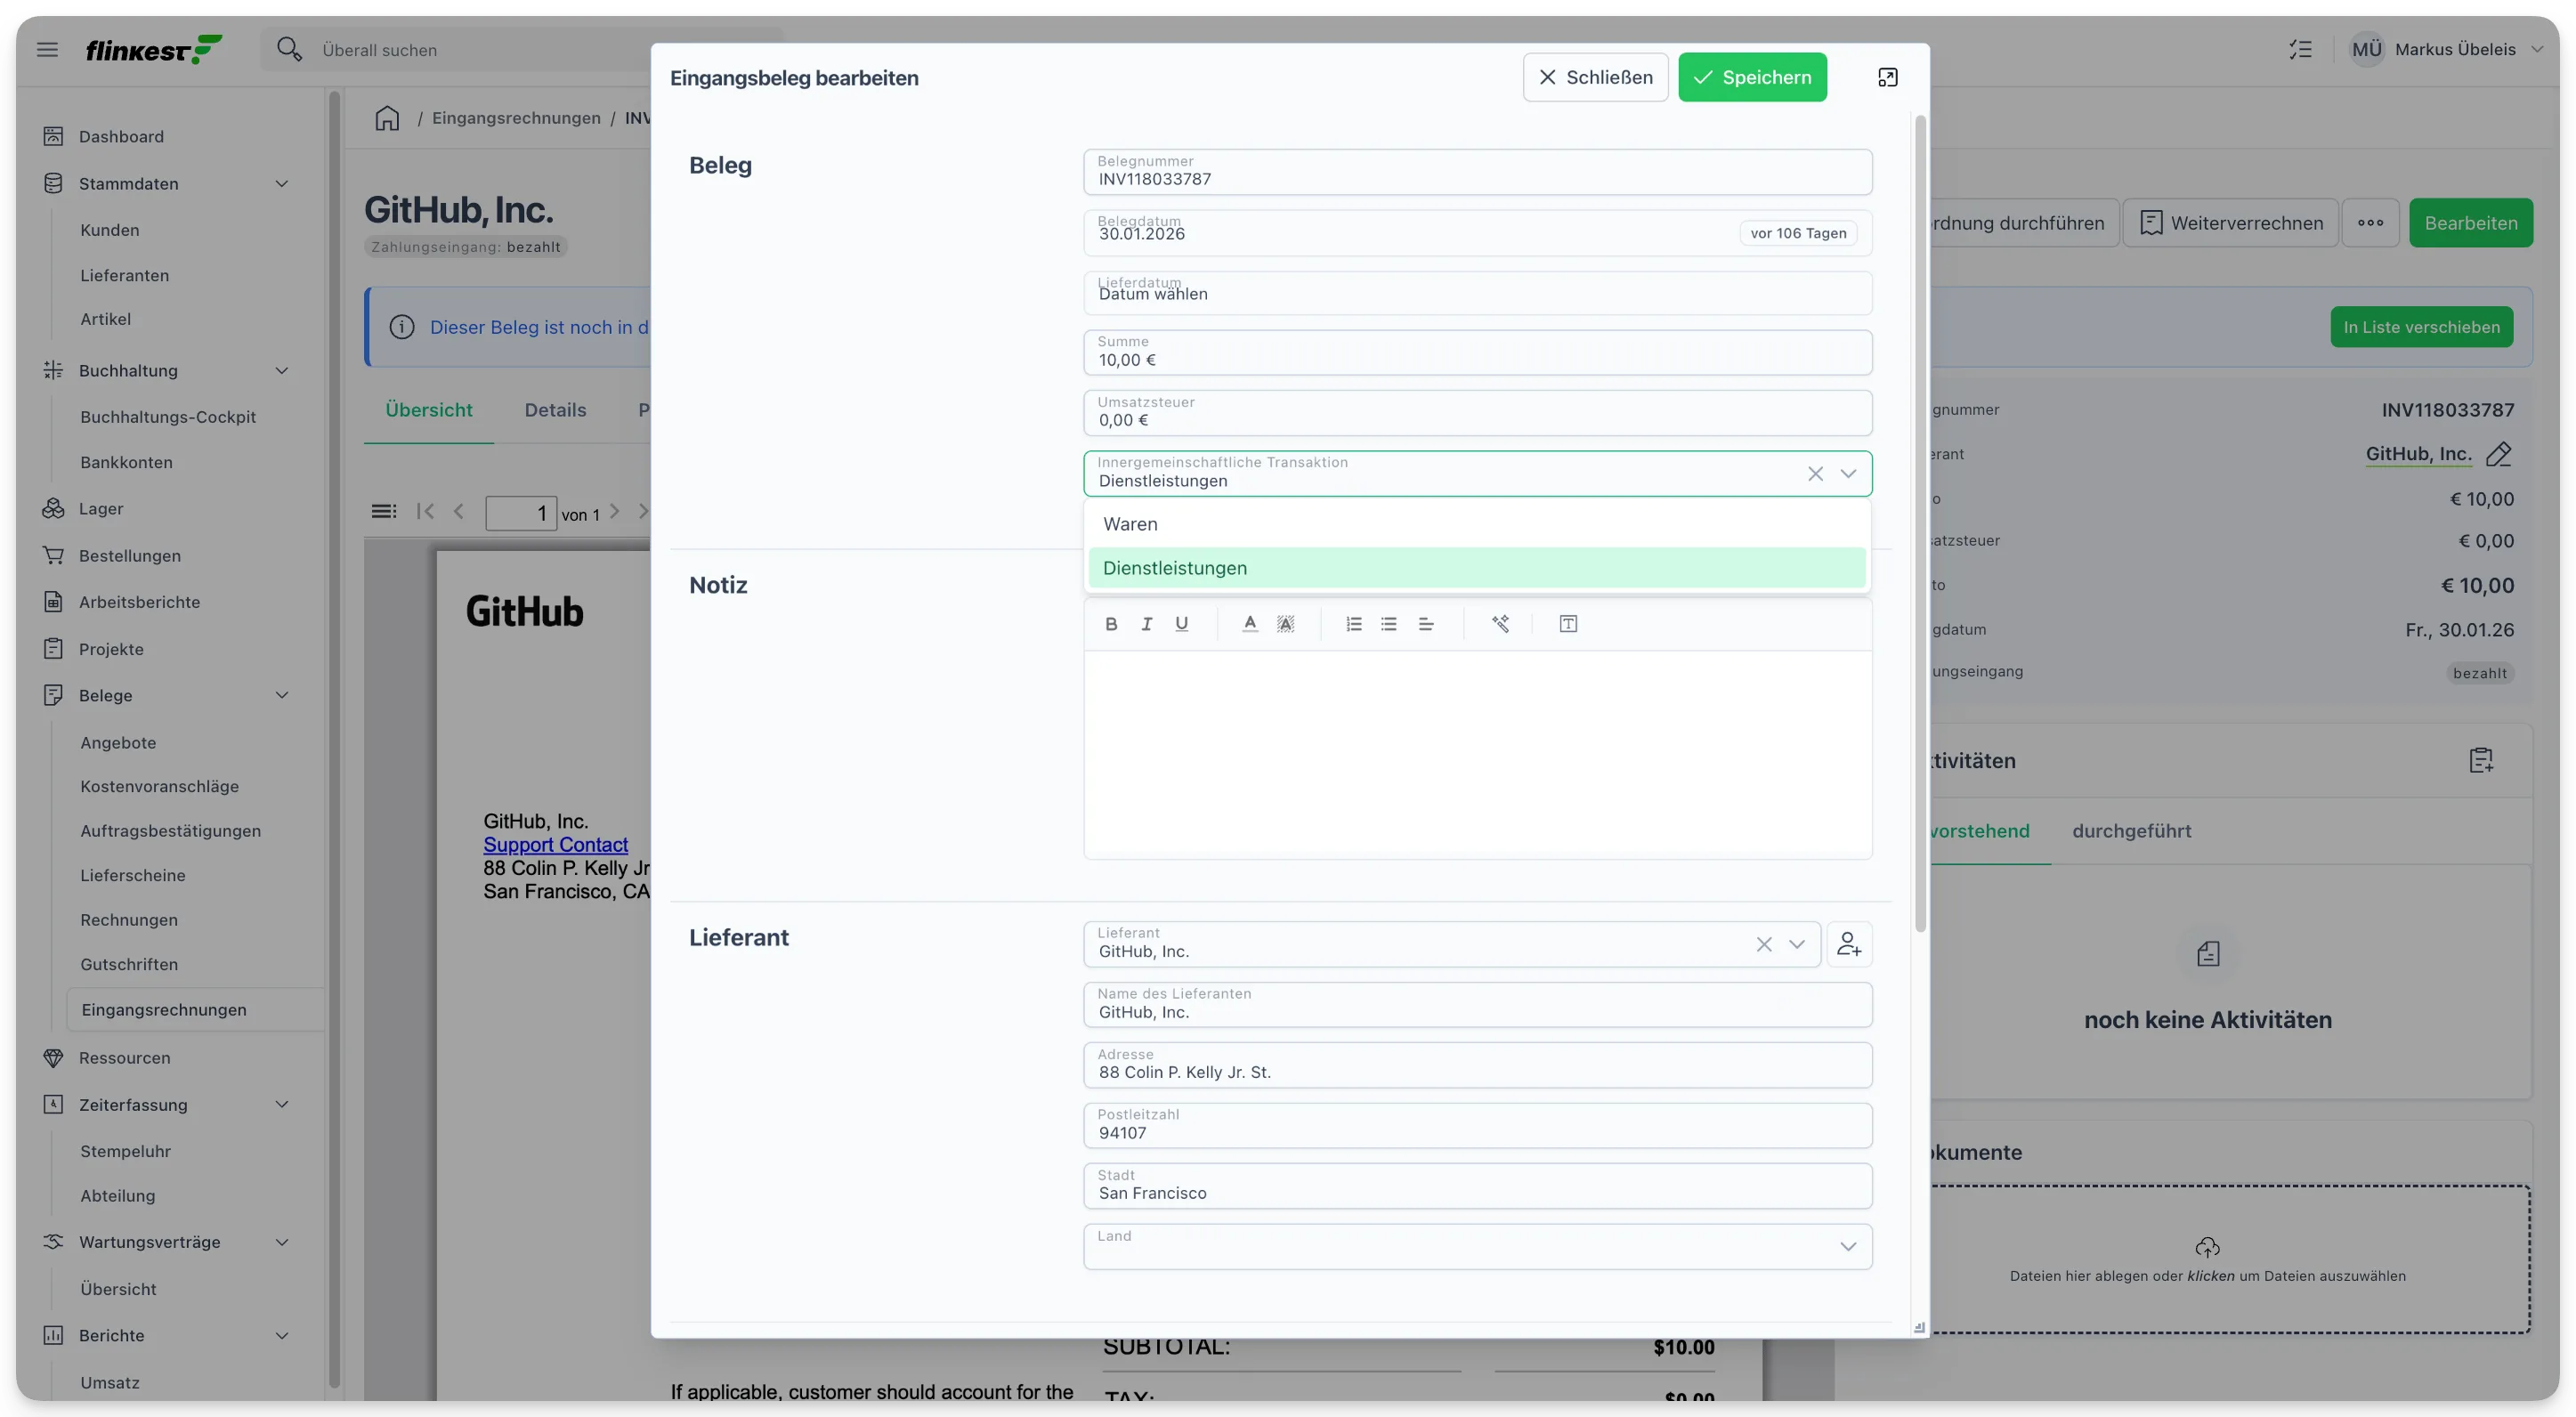
Task: Insert a numbered list in the Notiz editor
Action: click(x=1353, y=624)
